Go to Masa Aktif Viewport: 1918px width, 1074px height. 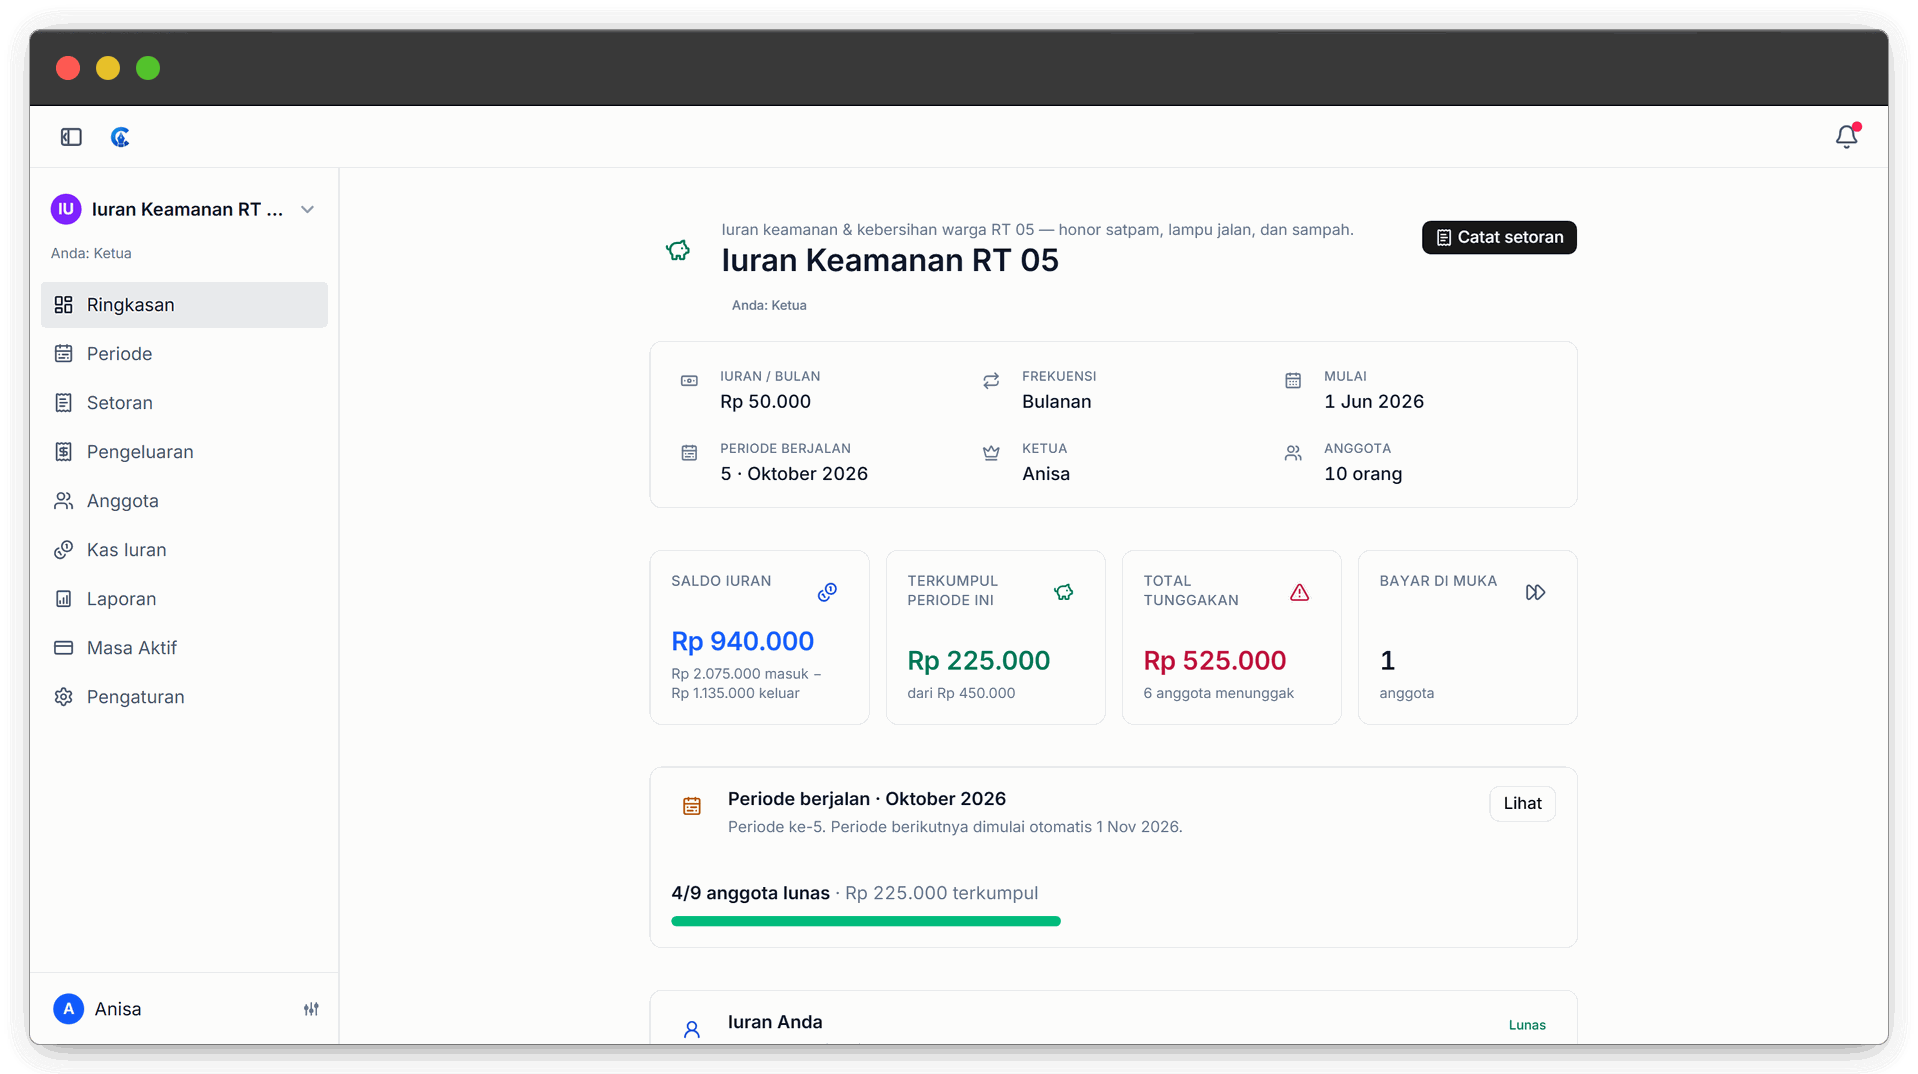[x=184, y=648]
